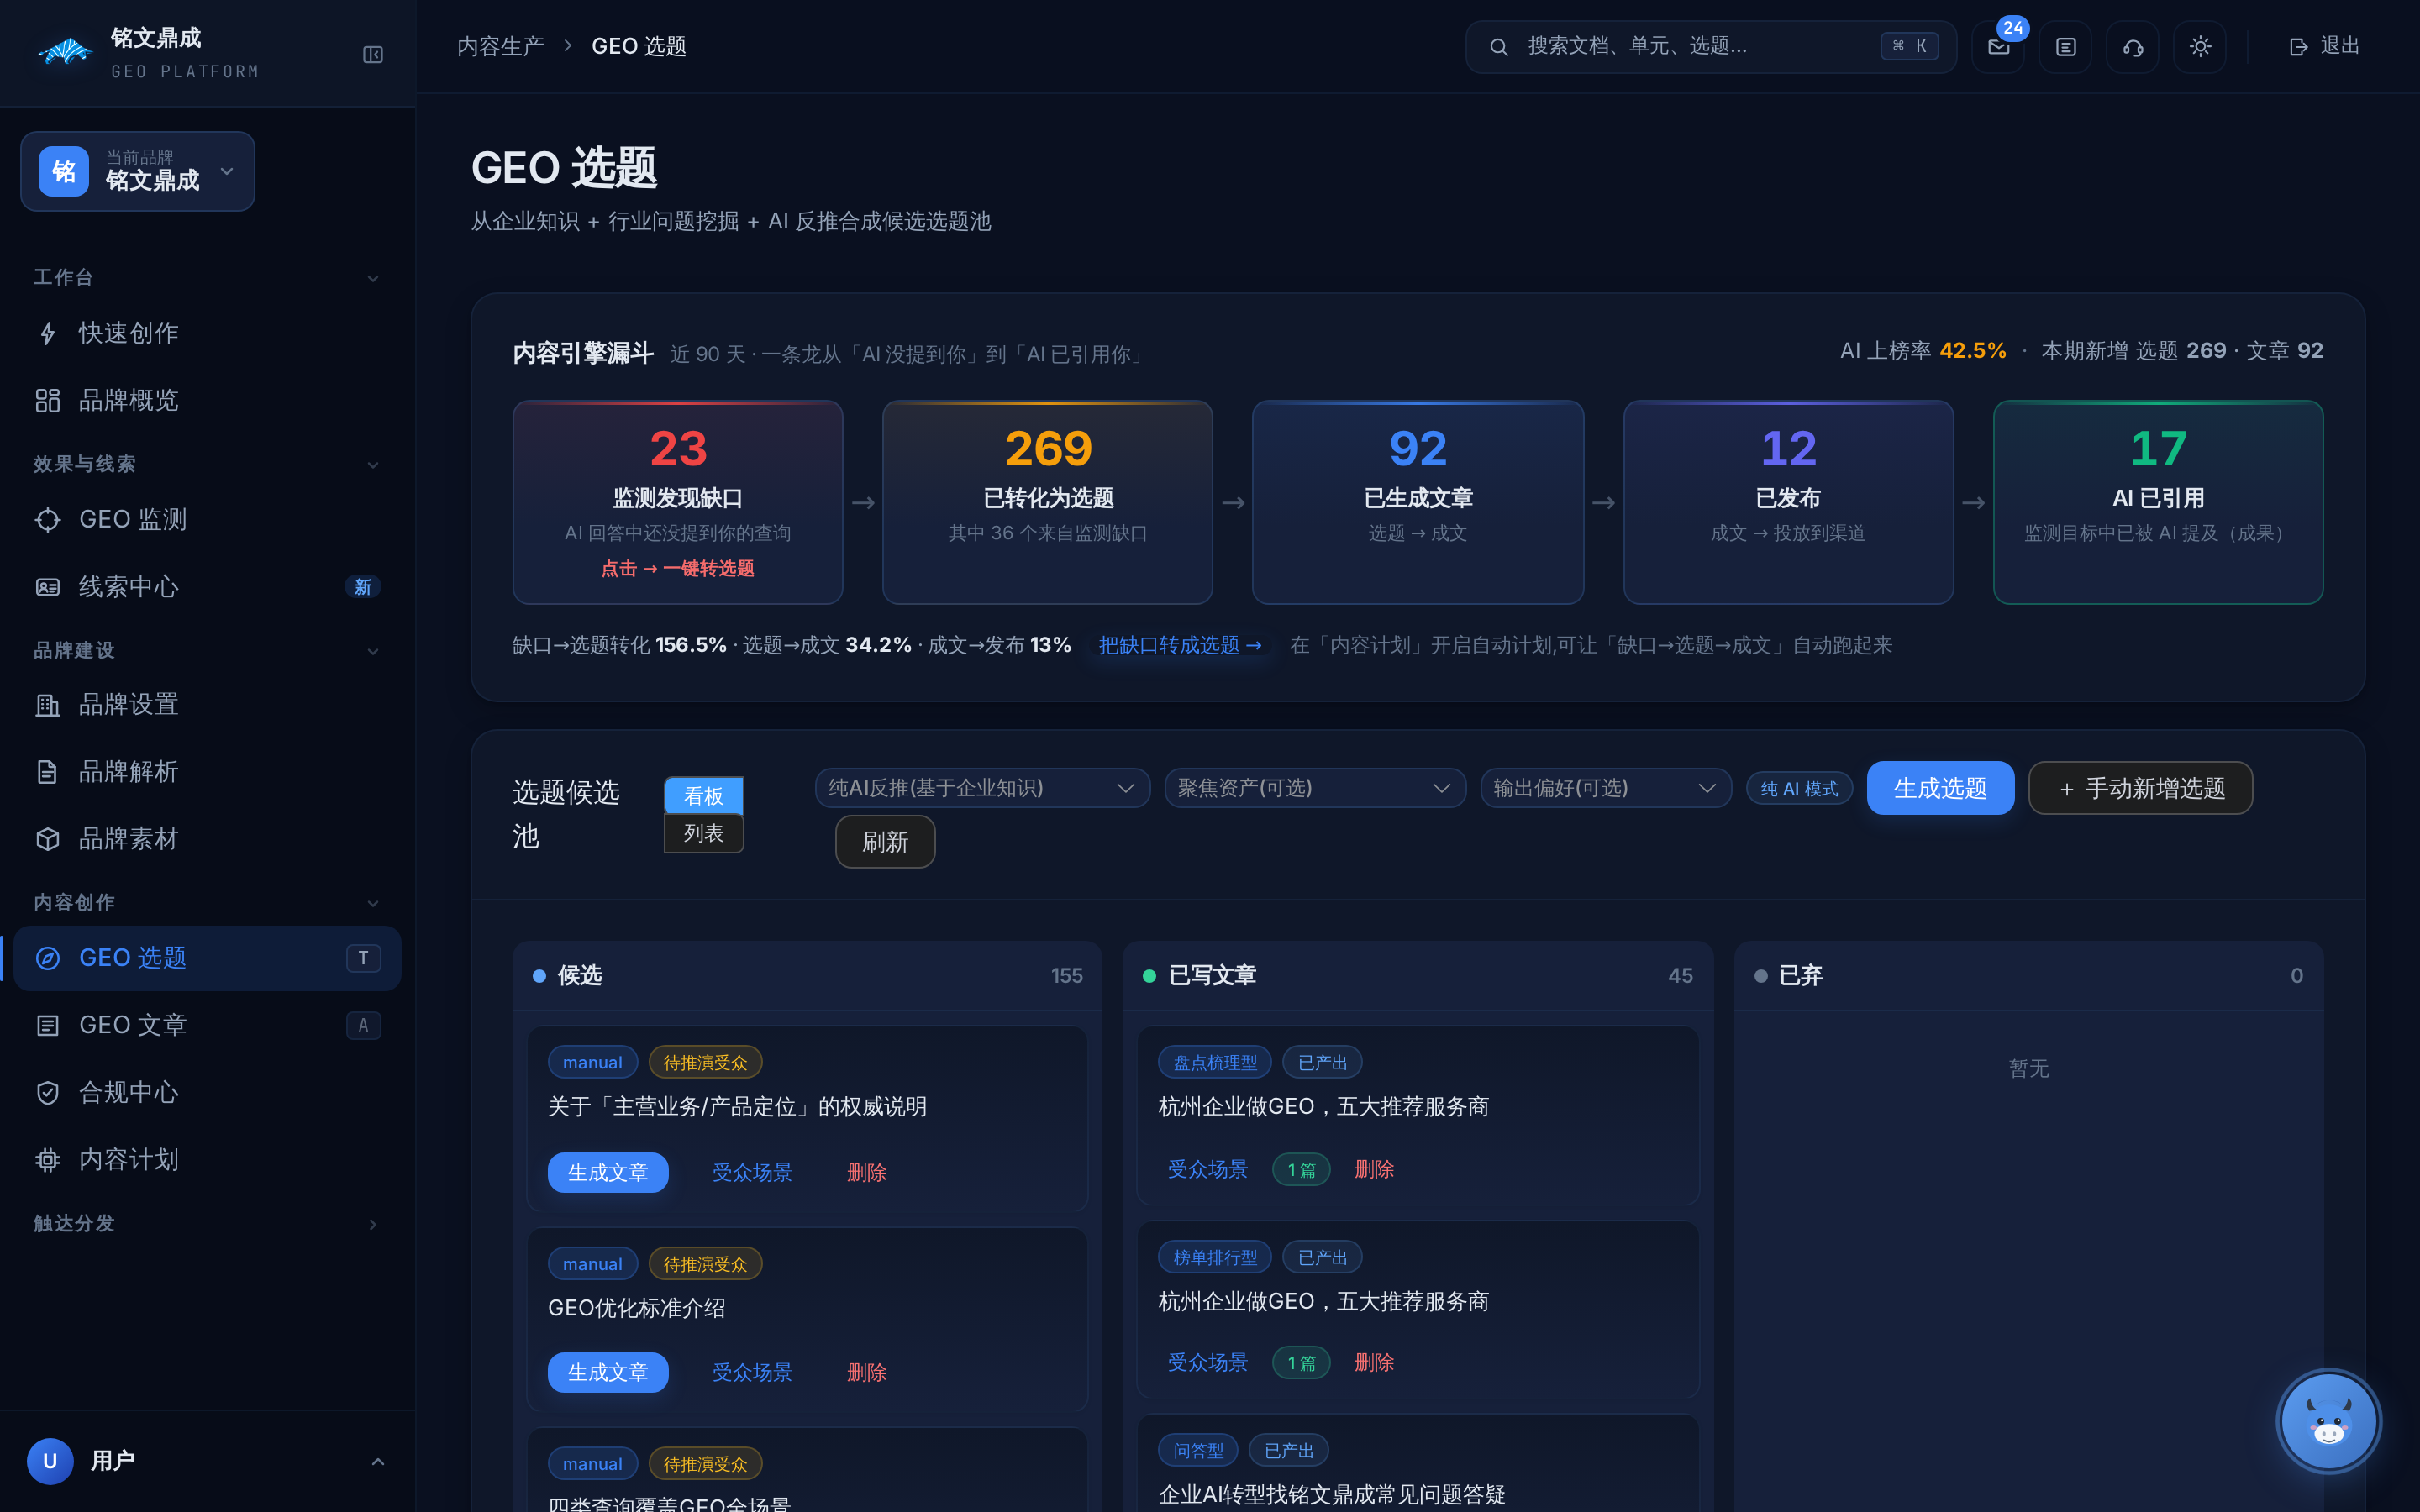
Task: Click the GEO 选题 compass icon
Action: (x=47, y=958)
